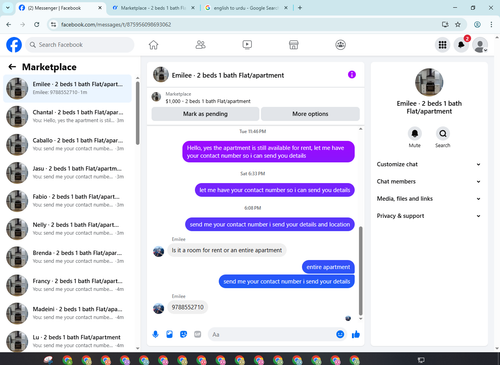Image resolution: width=500 pixels, height=365 pixels.
Task: Click the install app icon in address bar
Action: [445, 24]
